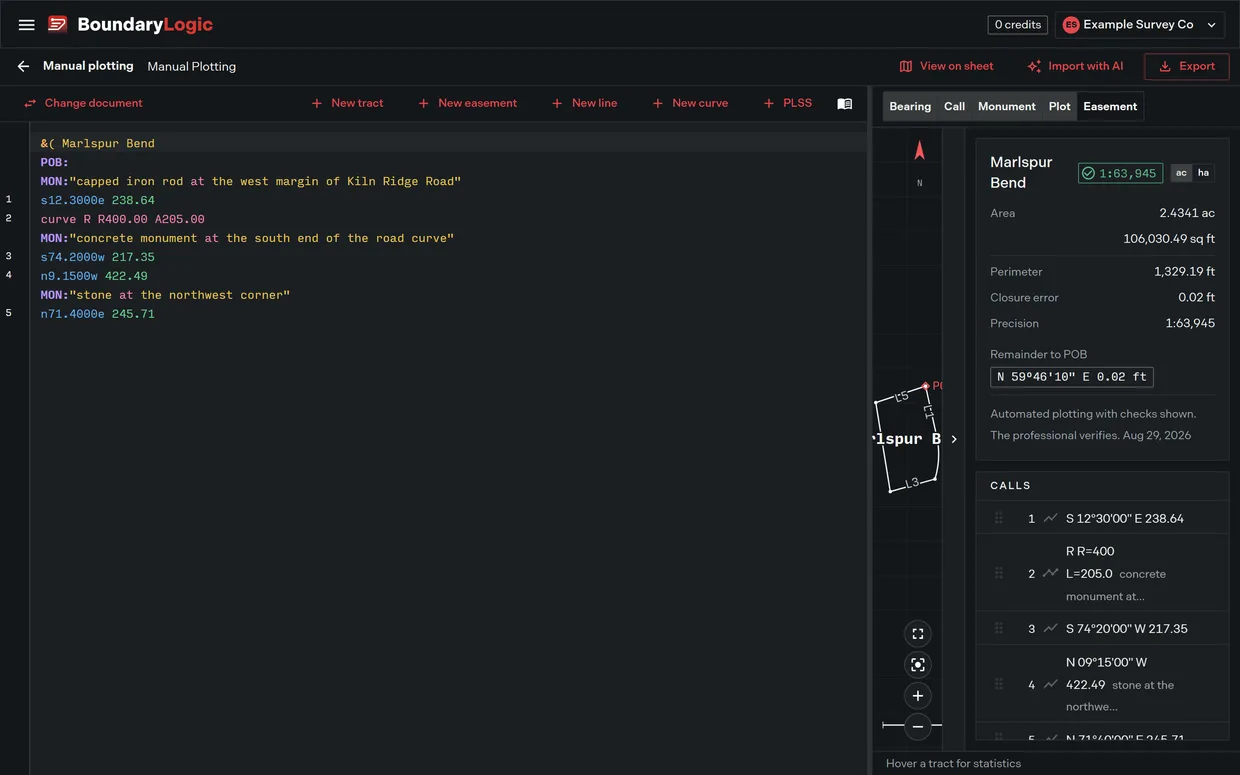This screenshot has height=775, width=1240.
Task: Switch area units to acres
Action: pyautogui.click(x=1181, y=173)
